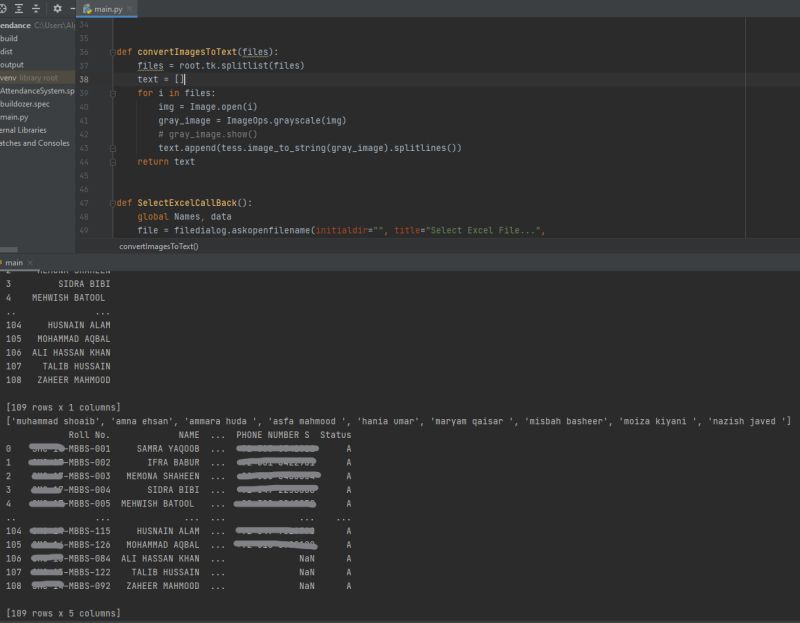Click 'MBBS-084' roll number in console

(89, 559)
